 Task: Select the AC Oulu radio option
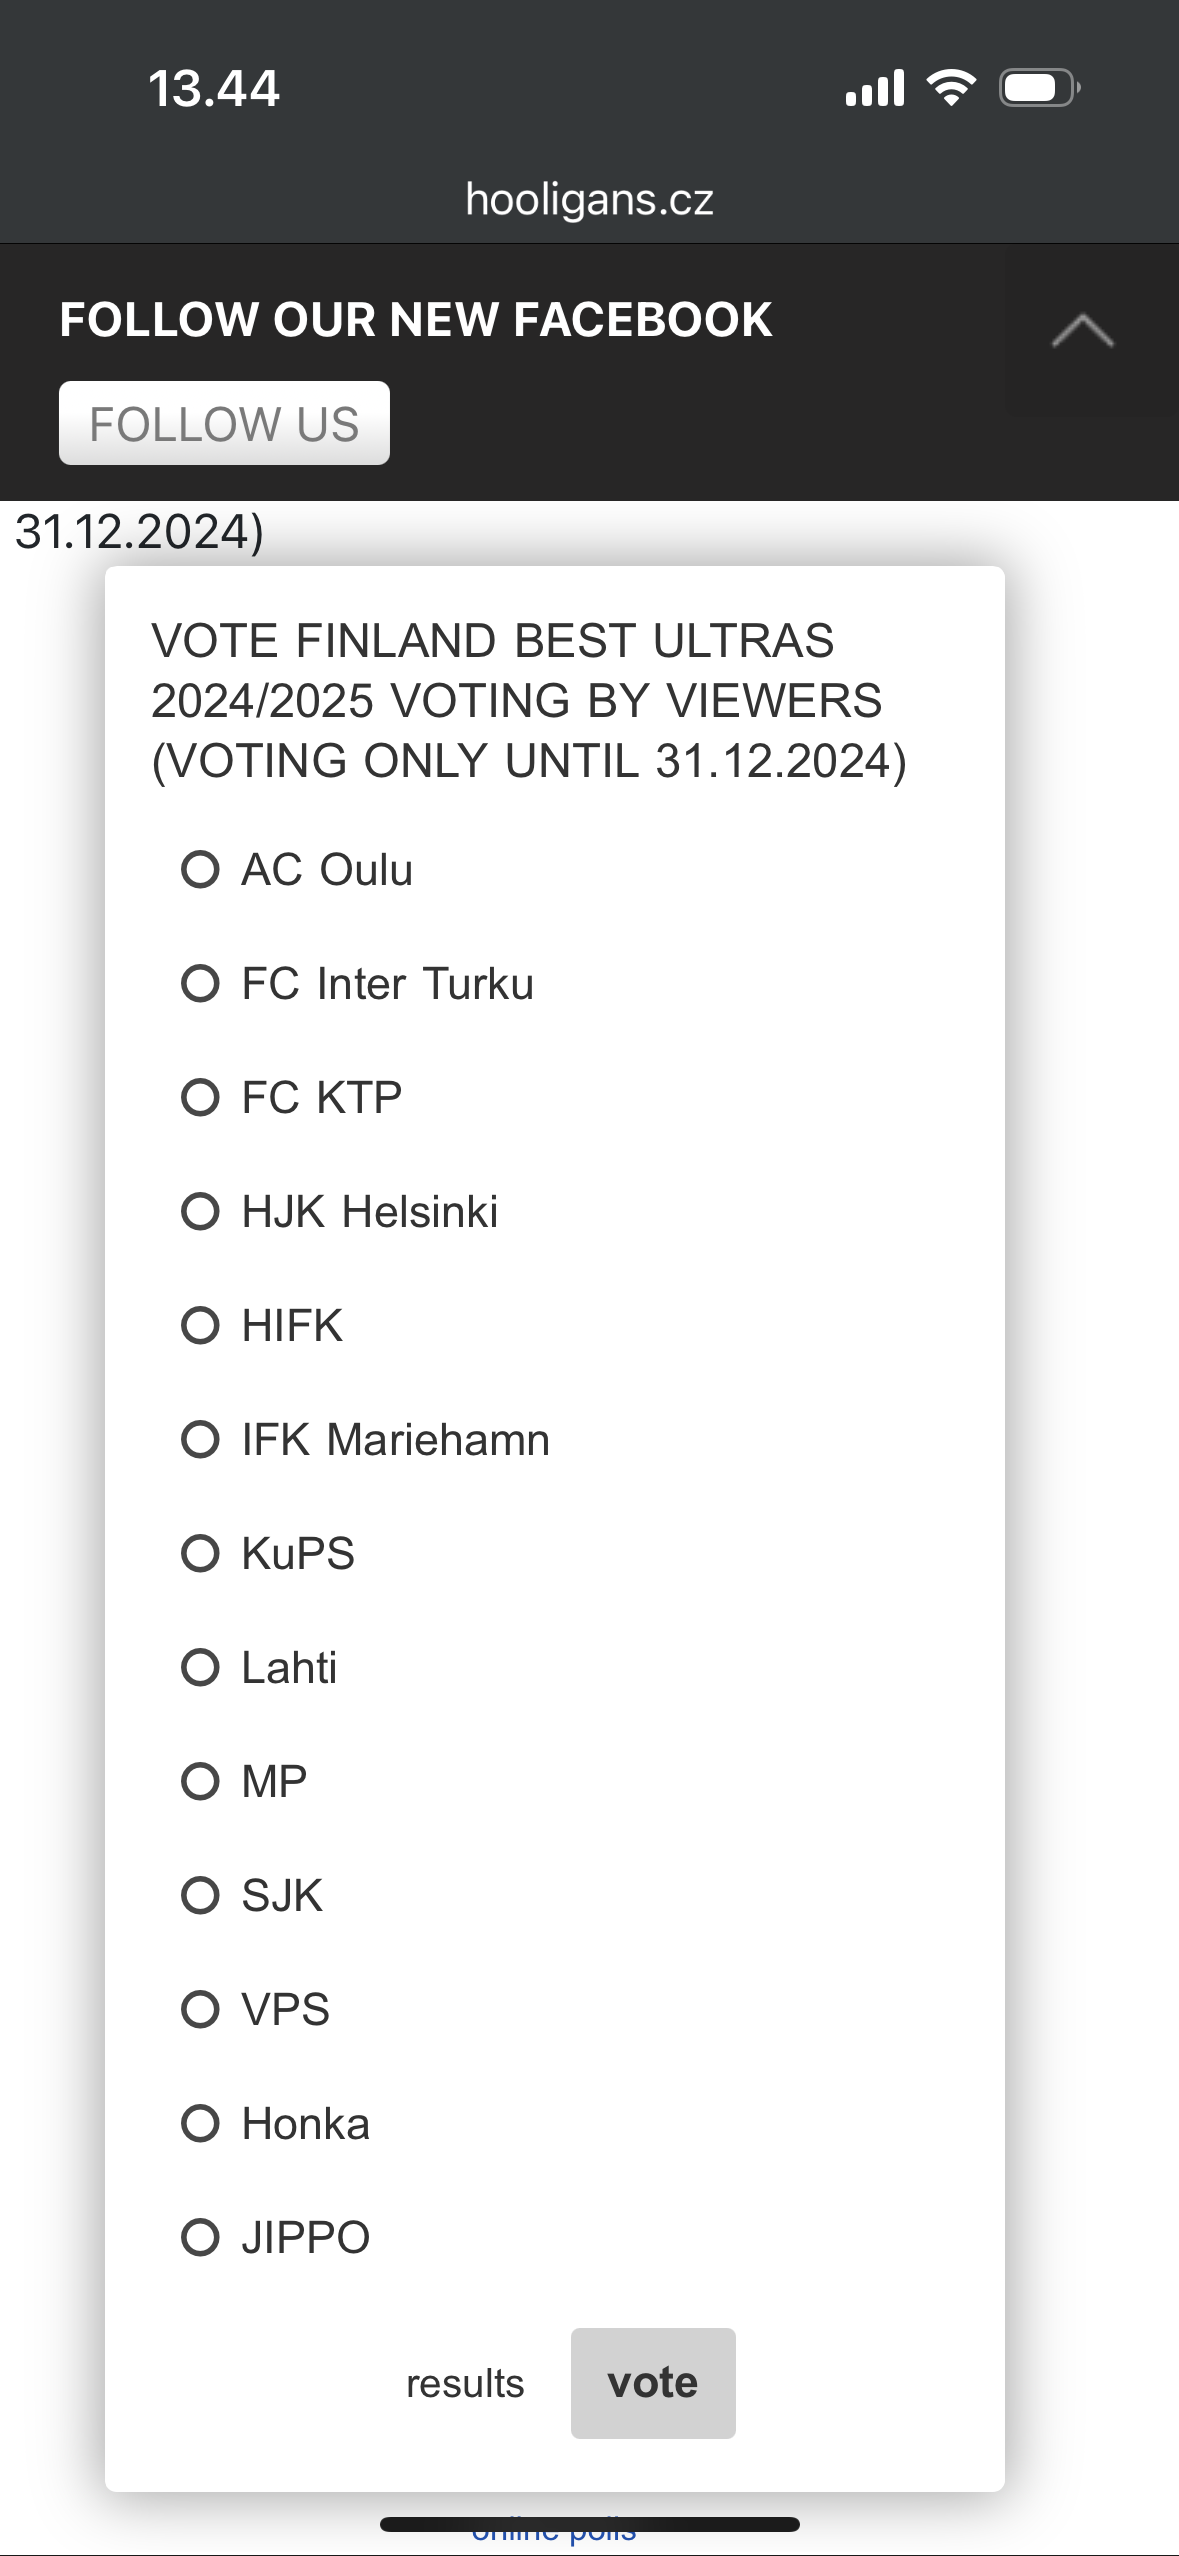pos(200,869)
